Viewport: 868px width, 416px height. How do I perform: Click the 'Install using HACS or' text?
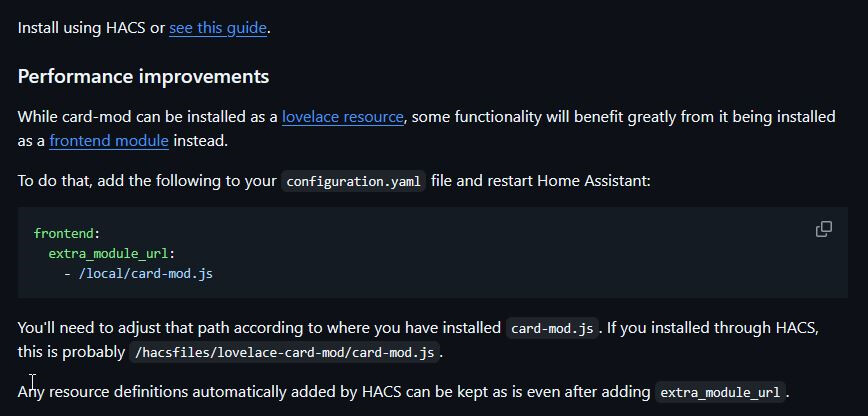91,28
